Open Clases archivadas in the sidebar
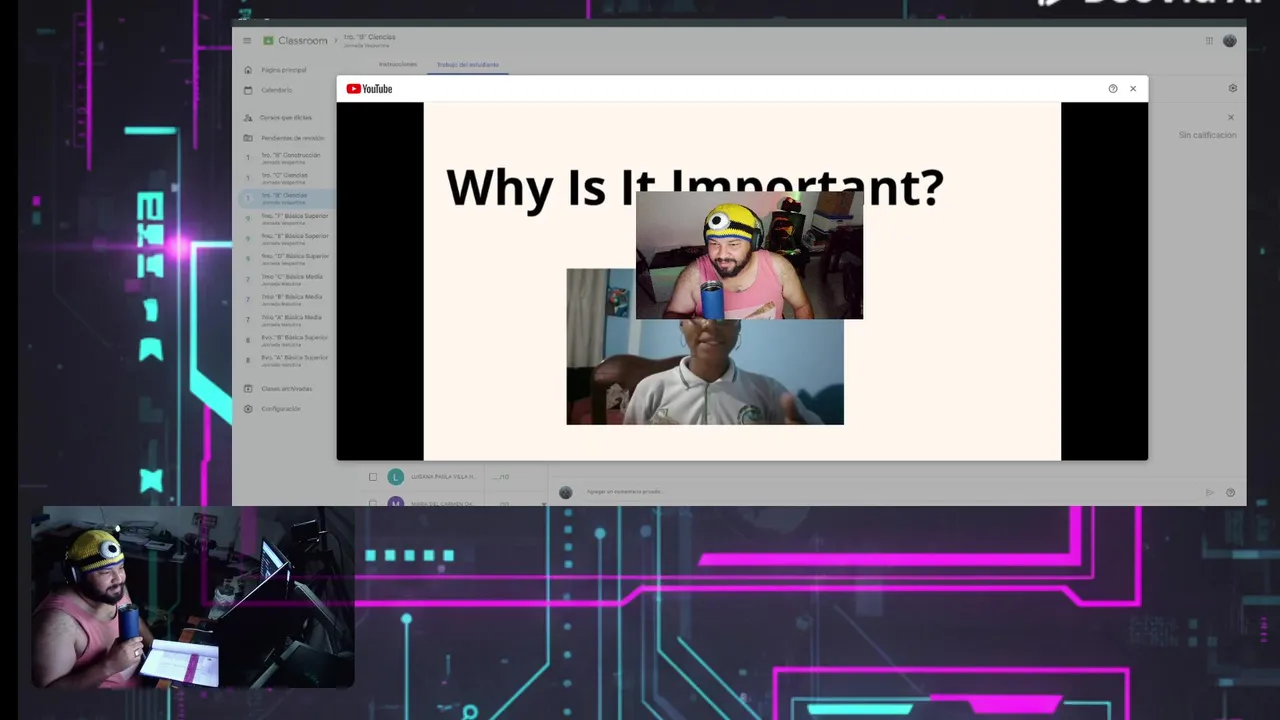This screenshot has width=1280, height=720. coord(285,389)
